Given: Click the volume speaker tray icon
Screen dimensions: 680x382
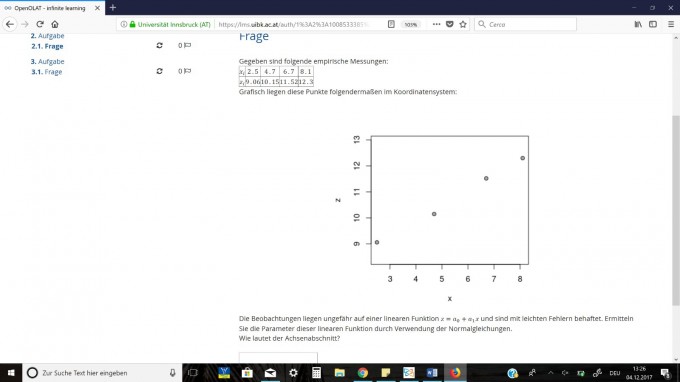Looking at the screenshot, I should coord(565,373).
